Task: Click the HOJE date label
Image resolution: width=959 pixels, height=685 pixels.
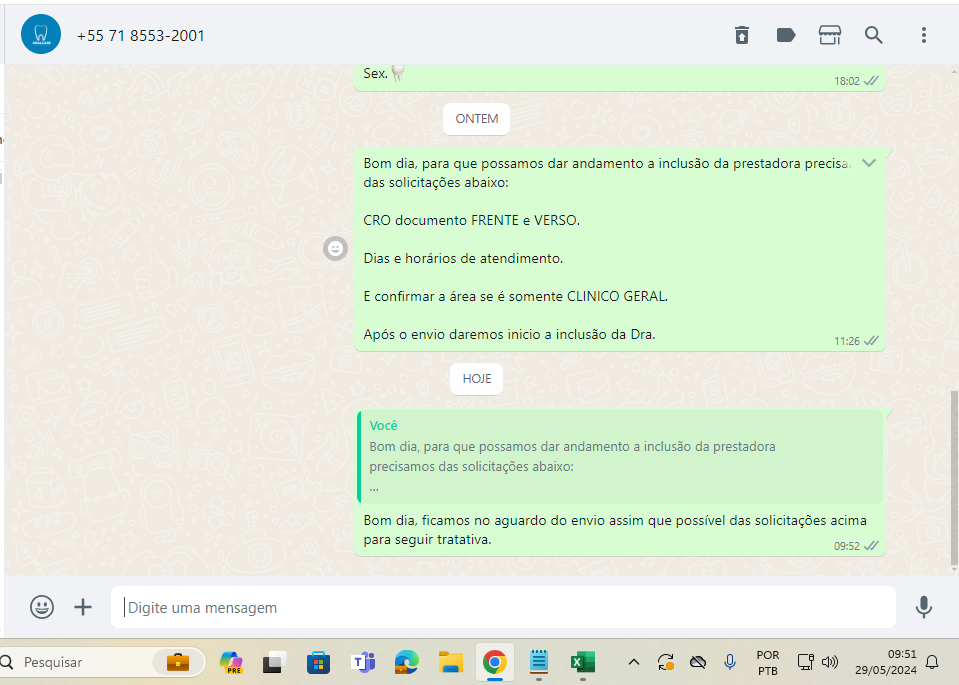Action: pos(476,379)
